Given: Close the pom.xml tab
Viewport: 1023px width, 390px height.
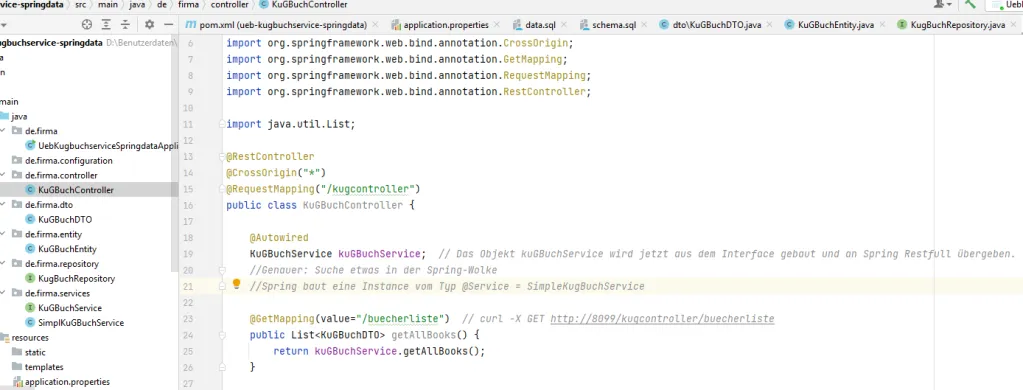Looking at the screenshot, I should coord(374,25).
